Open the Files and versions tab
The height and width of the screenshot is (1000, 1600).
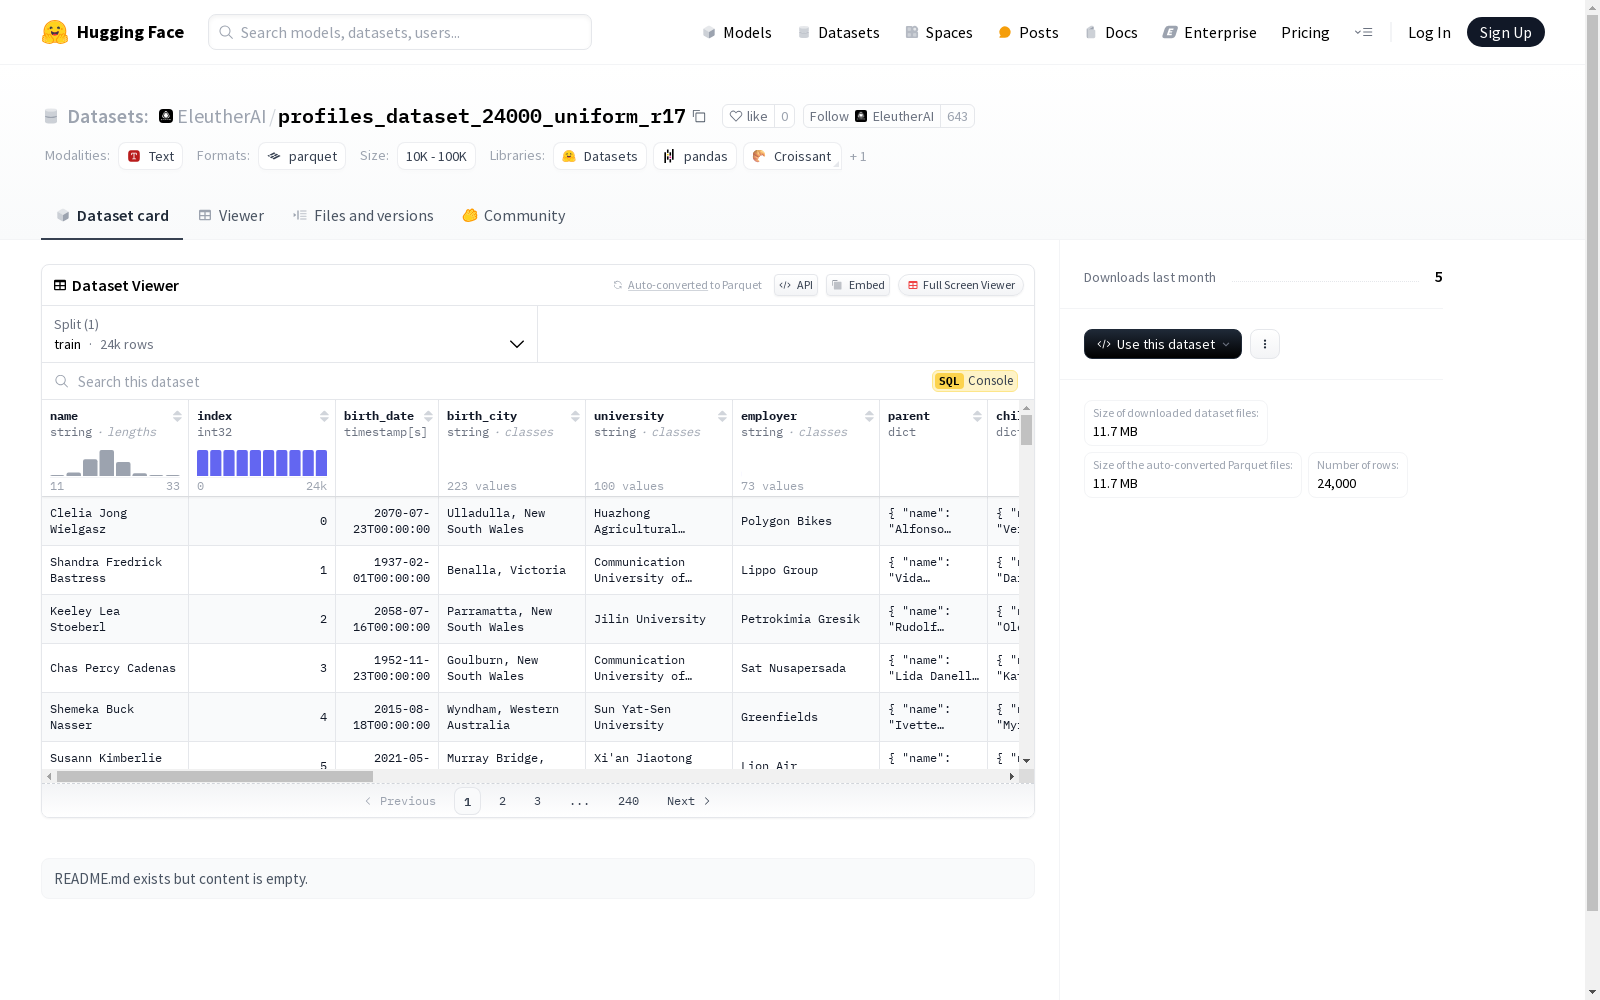tap(363, 215)
